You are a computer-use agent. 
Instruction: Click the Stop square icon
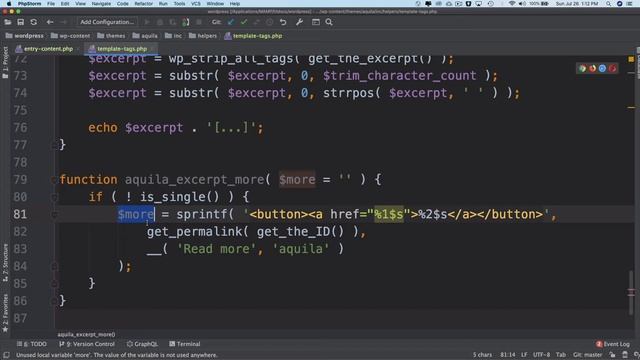click(x=199, y=22)
